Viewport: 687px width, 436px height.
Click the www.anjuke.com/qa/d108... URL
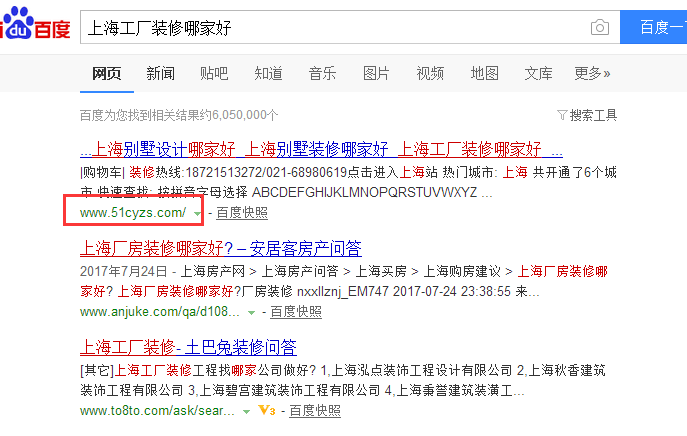click(159, 312)
